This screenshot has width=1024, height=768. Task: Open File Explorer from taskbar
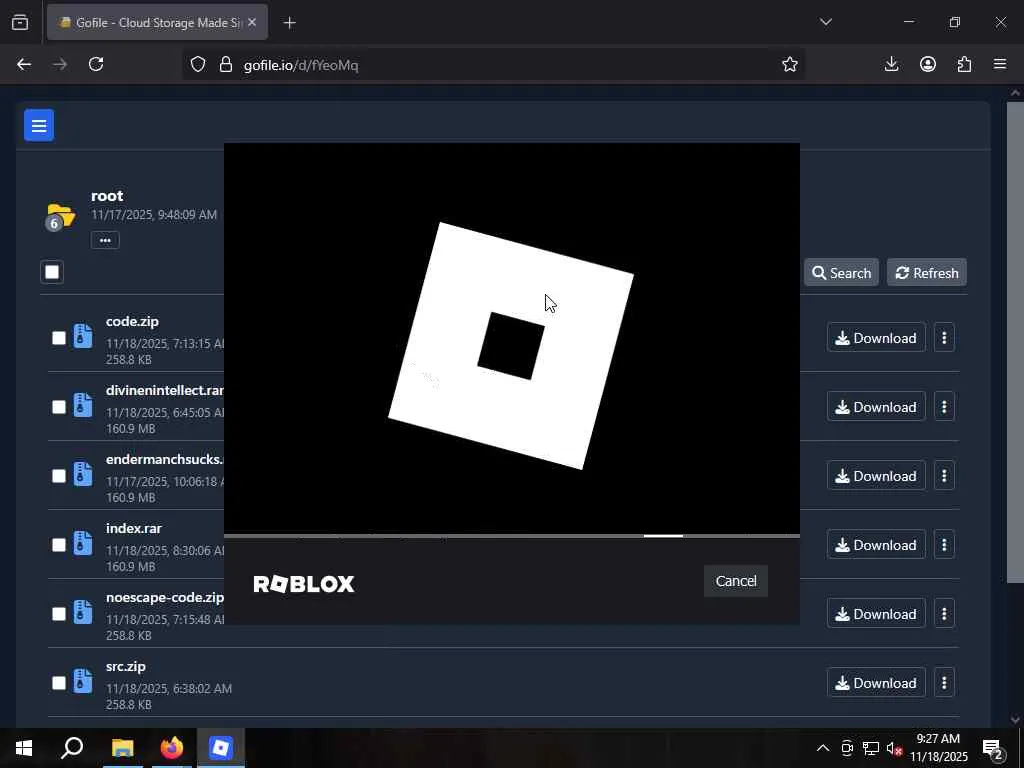(122, 748)
